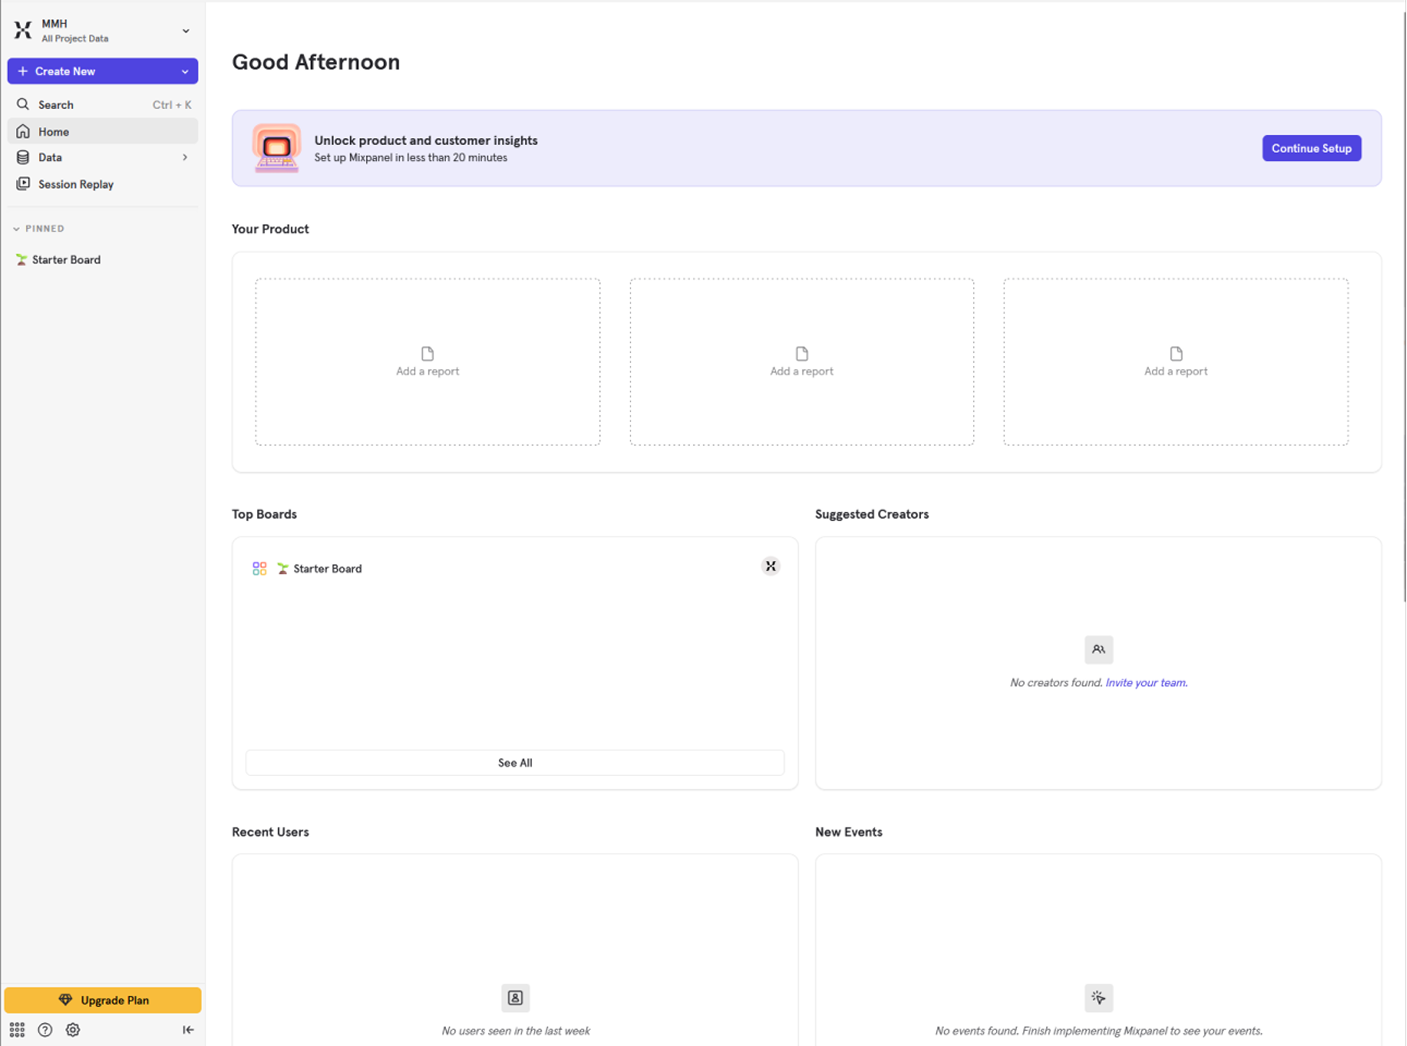Click the 'New Events' heading
1407x1046 pixels.
coord(849,832)
